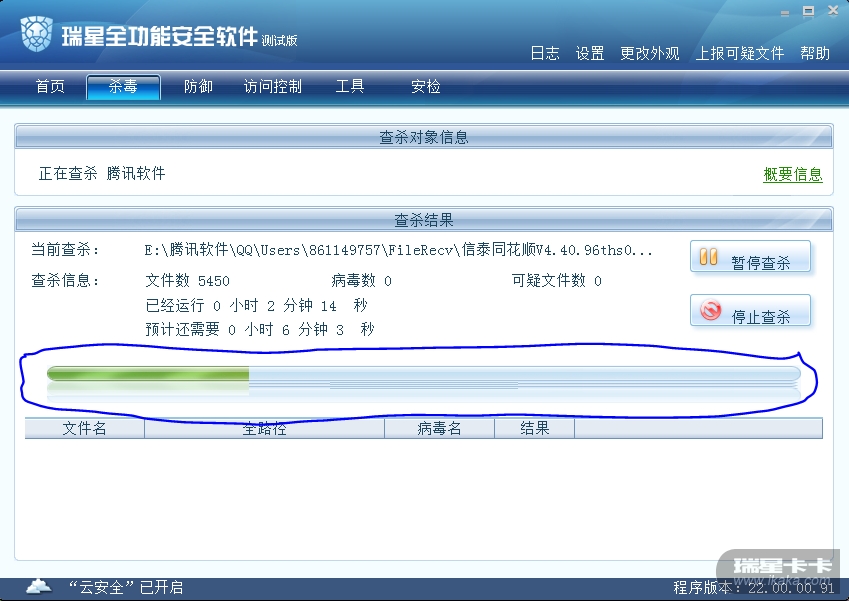The image size is (849, 601).
Task: Open the 日志 menu
Action: [x=545, y=53]
